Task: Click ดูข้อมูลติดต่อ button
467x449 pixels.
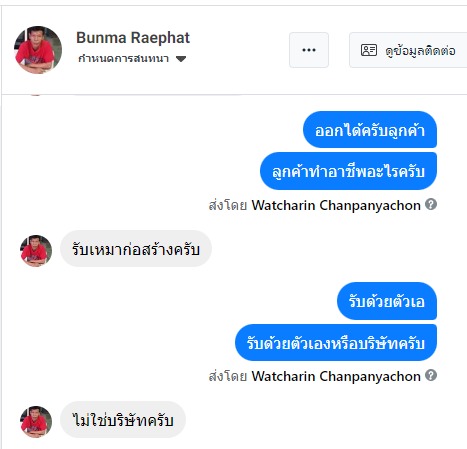Action: coord(408,50)
